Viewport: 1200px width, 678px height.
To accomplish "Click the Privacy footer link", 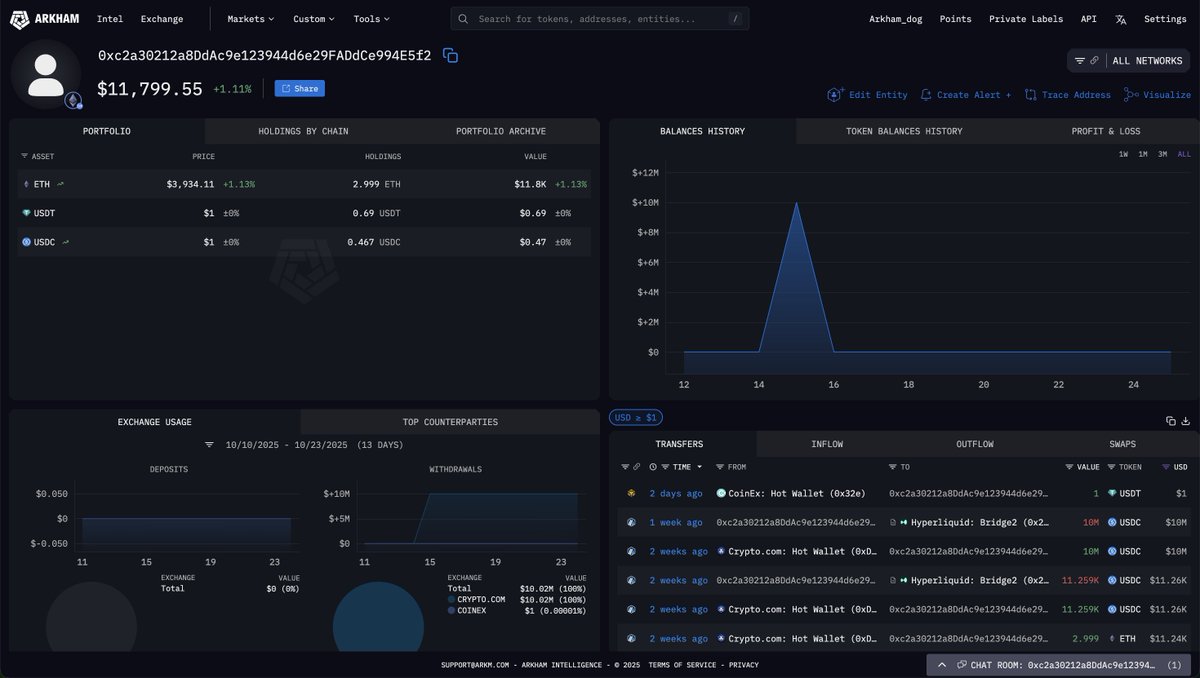I will tap(743, 665).
